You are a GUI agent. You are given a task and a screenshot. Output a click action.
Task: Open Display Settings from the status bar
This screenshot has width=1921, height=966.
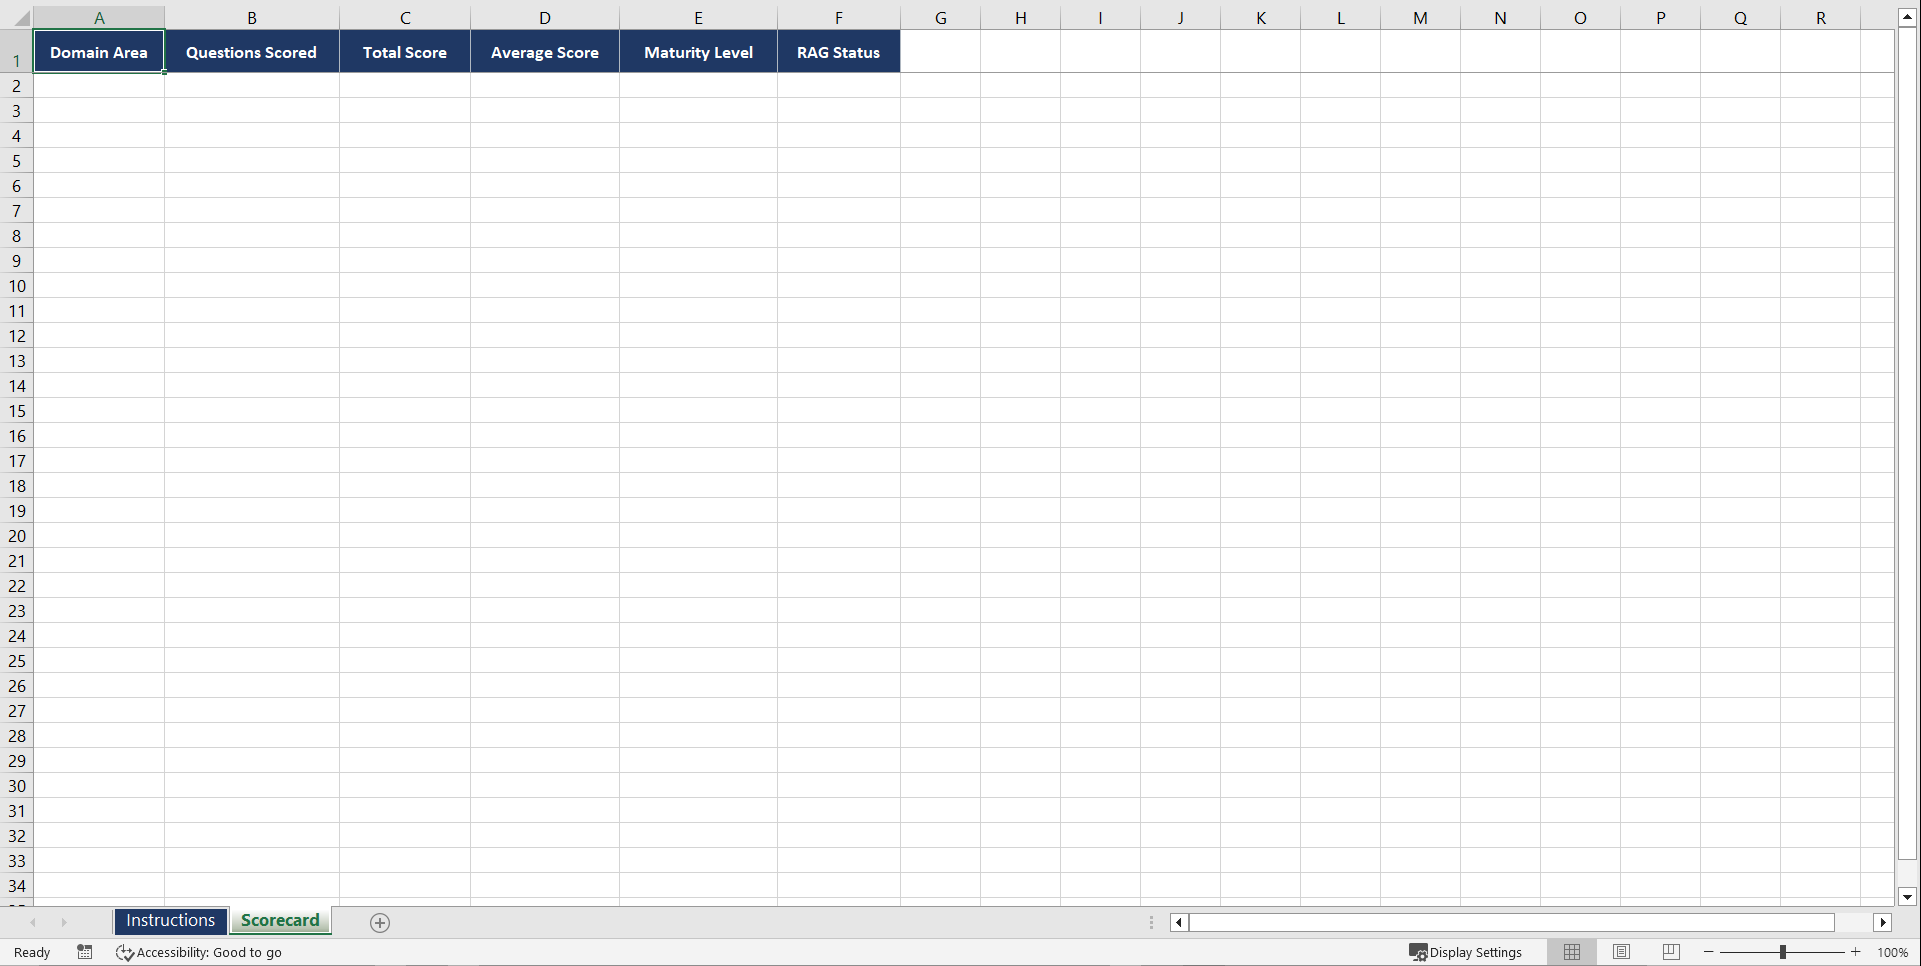[x=1466, y=952]
